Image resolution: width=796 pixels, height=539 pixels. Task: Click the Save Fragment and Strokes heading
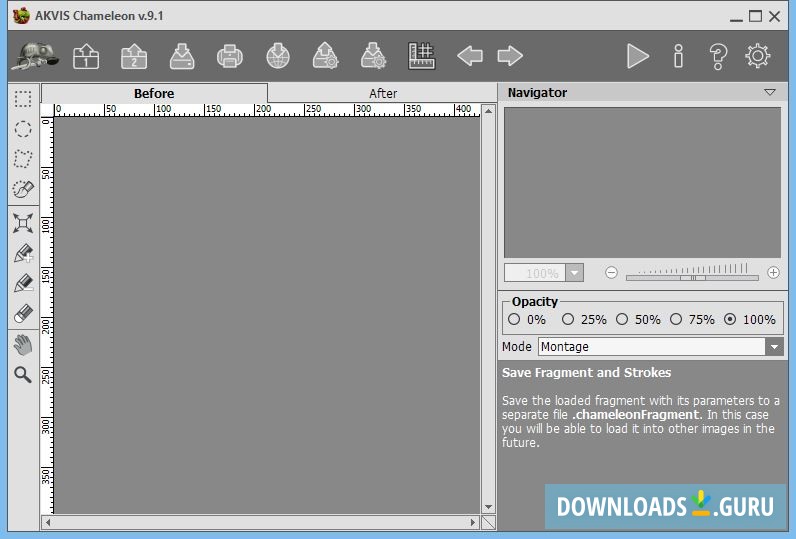[x=586, y=373]
